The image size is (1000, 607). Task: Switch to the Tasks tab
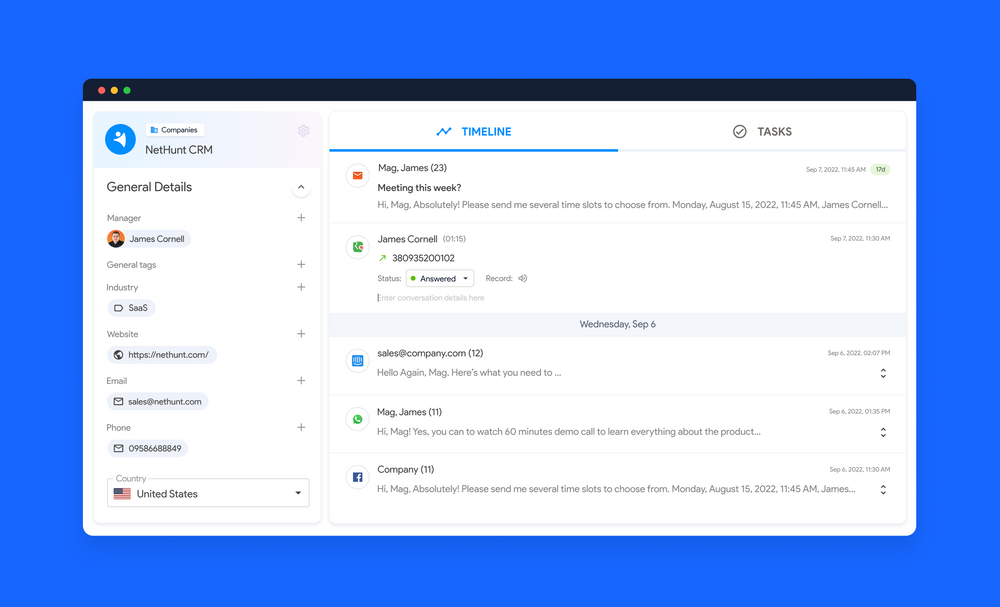763,131
